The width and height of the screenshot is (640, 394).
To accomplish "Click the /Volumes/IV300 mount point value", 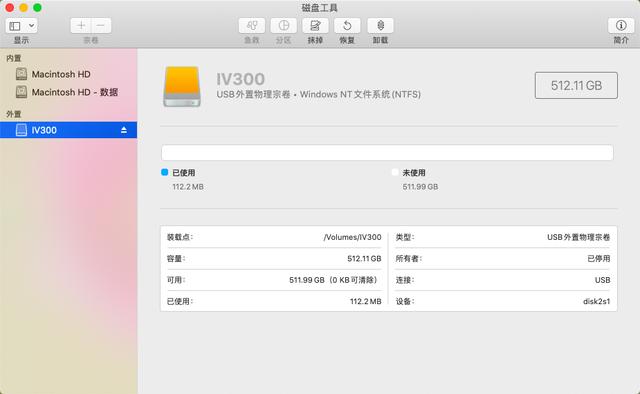I will [x=352, y=237].
